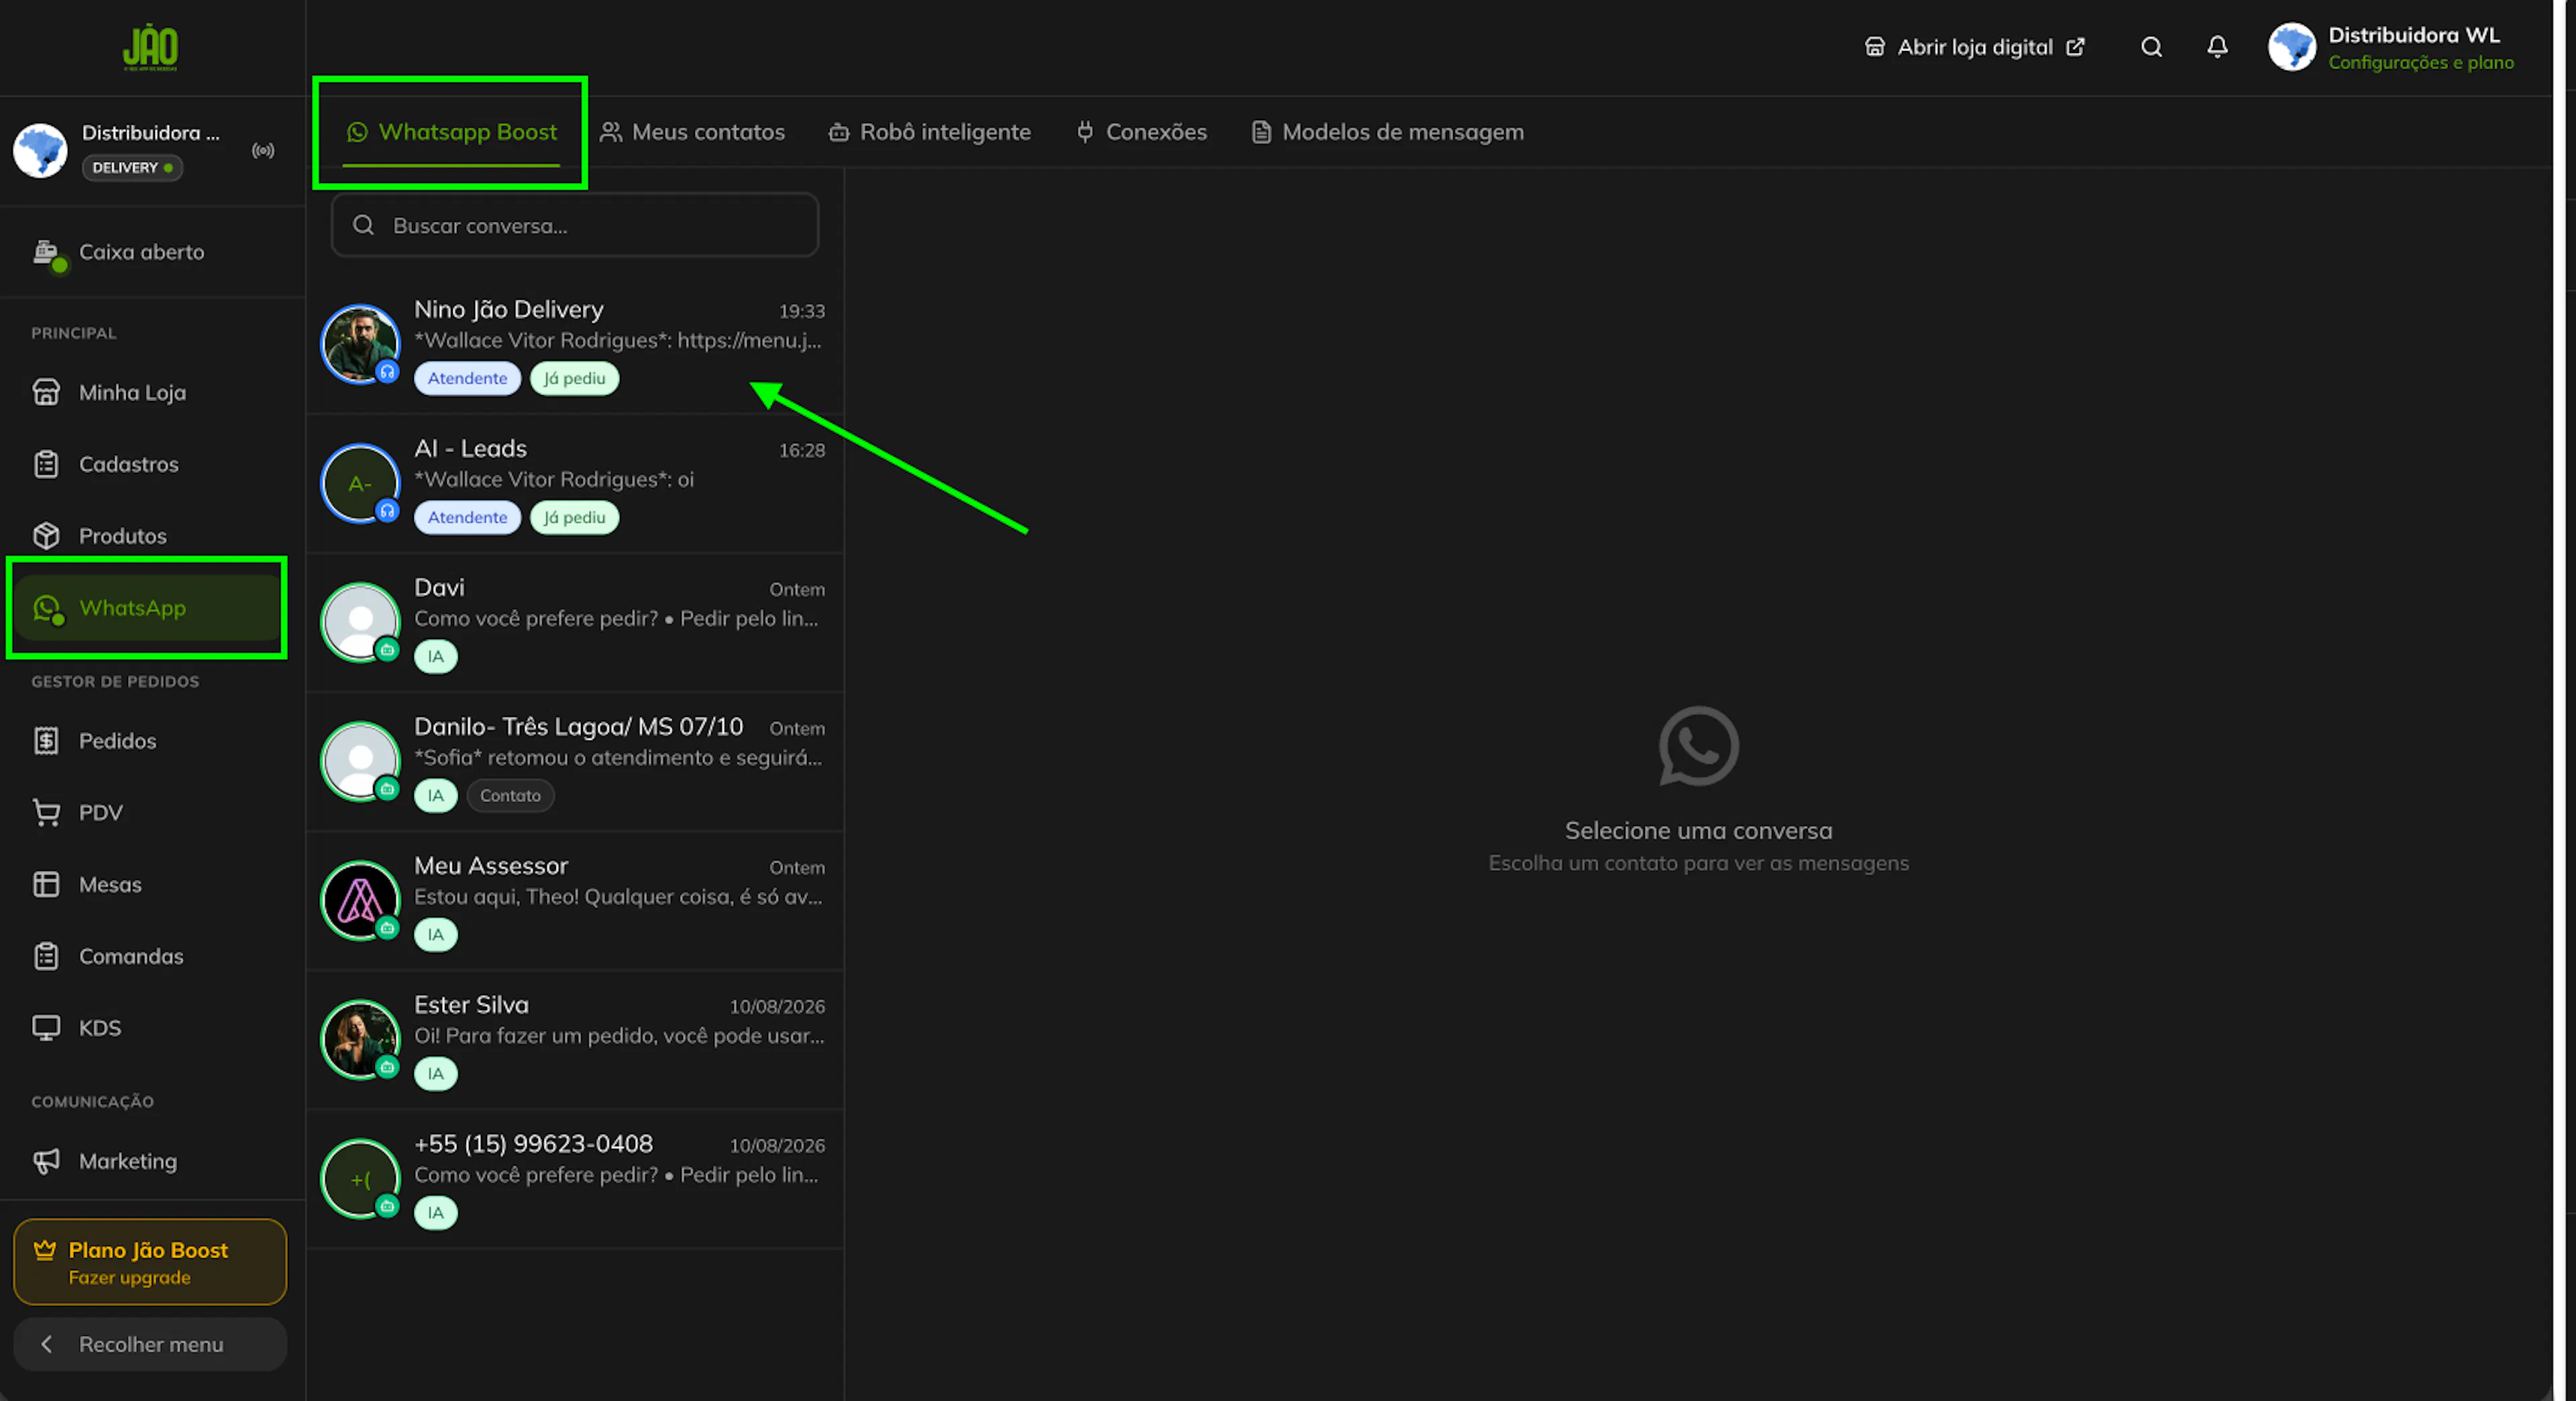Click the robot badge on Davi's avatar
The width and height of the screenshot is (2576, 1401).
(387, 650)
